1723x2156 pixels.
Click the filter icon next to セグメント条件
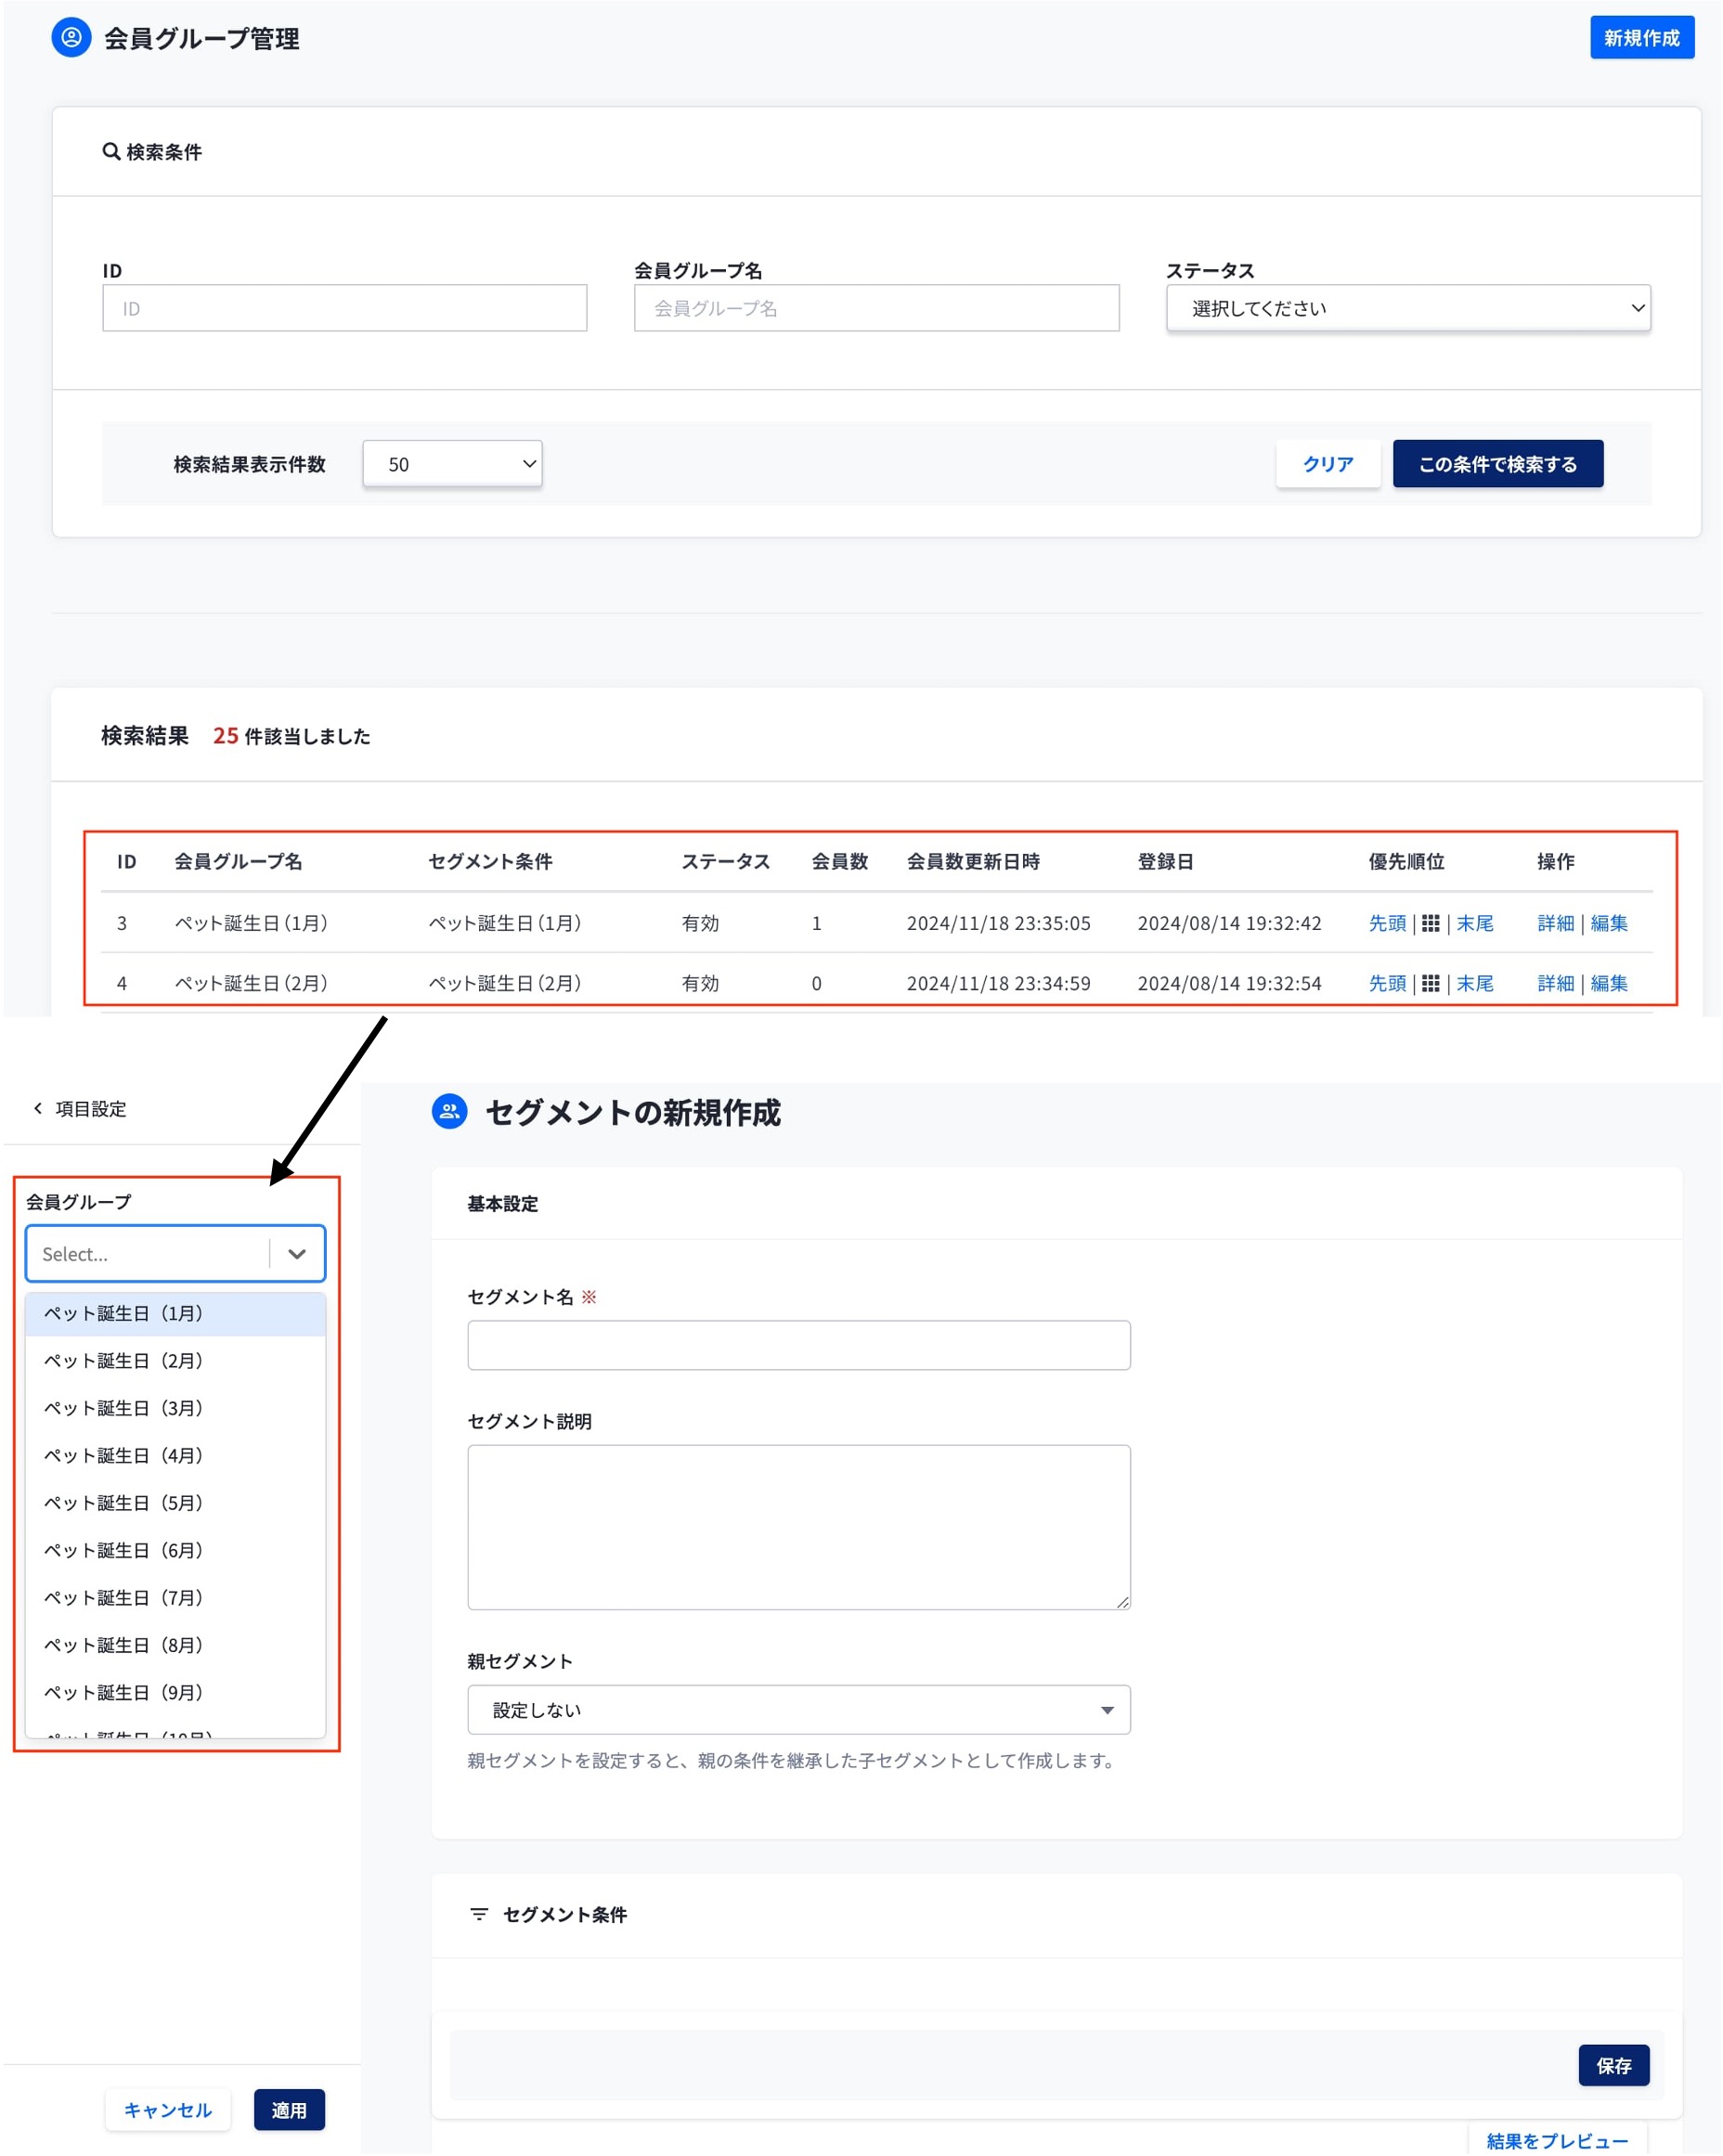479,1914
